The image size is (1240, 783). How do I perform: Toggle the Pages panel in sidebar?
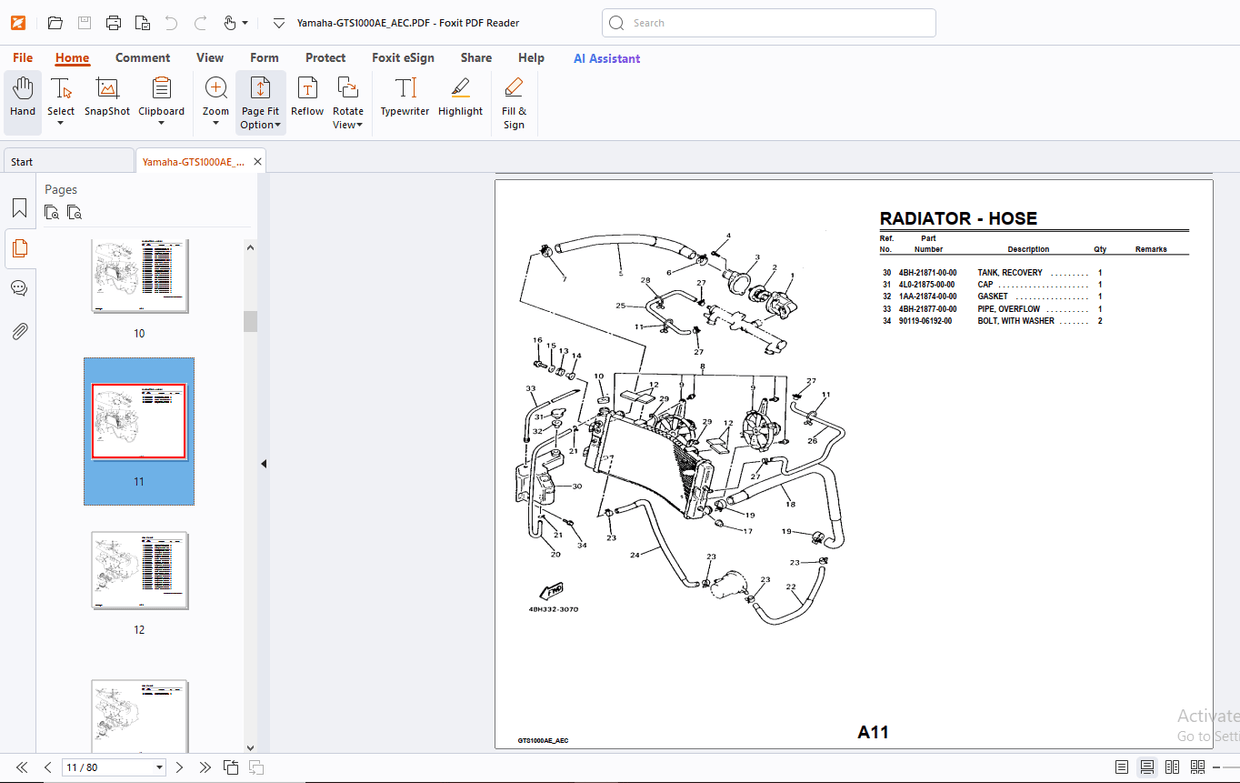click(x=19, y=249)
